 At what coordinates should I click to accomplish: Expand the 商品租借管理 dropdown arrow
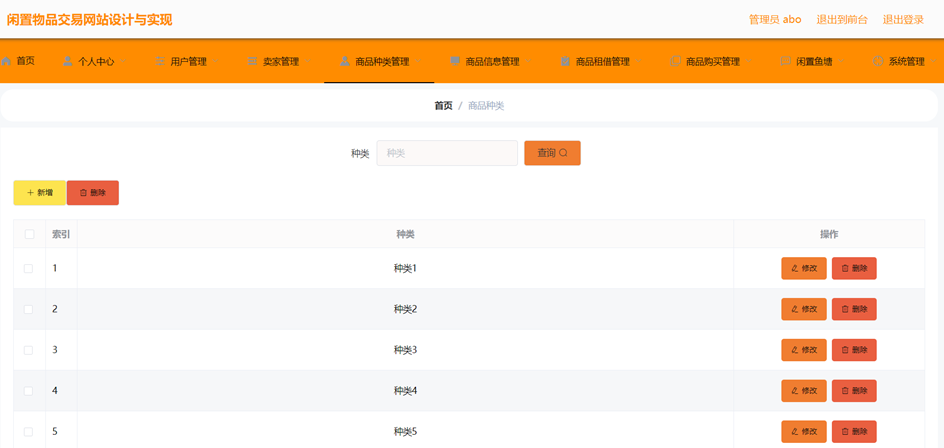(638, 61)
